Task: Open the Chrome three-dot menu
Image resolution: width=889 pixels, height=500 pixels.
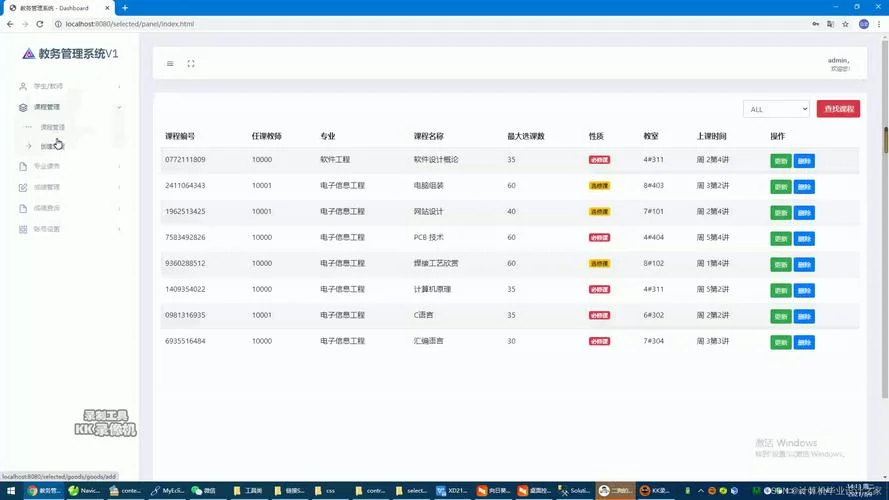Action: click(879, 24)
